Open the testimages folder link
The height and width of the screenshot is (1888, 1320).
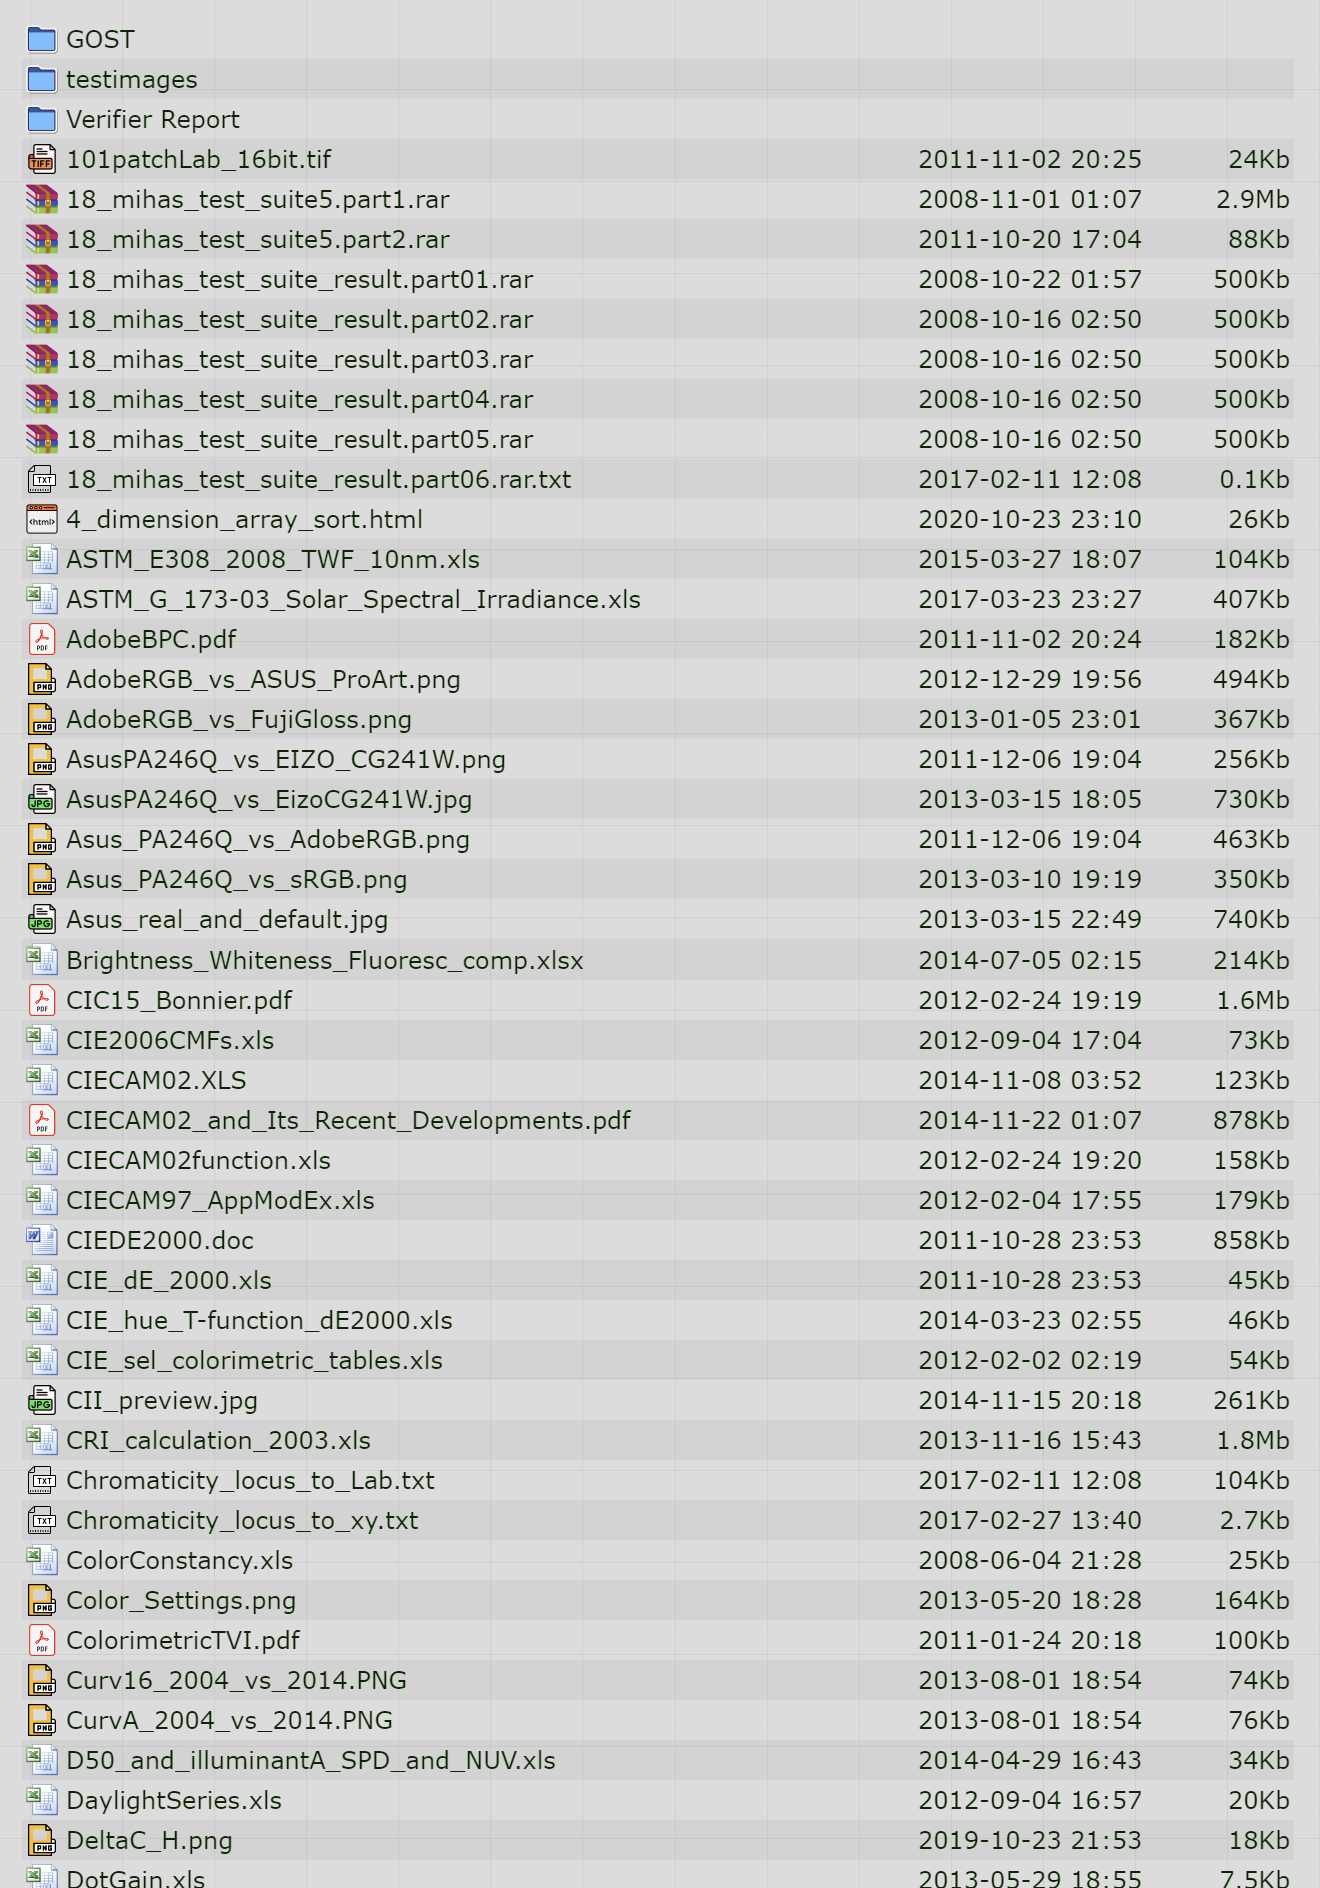click(x=132, y=79)
